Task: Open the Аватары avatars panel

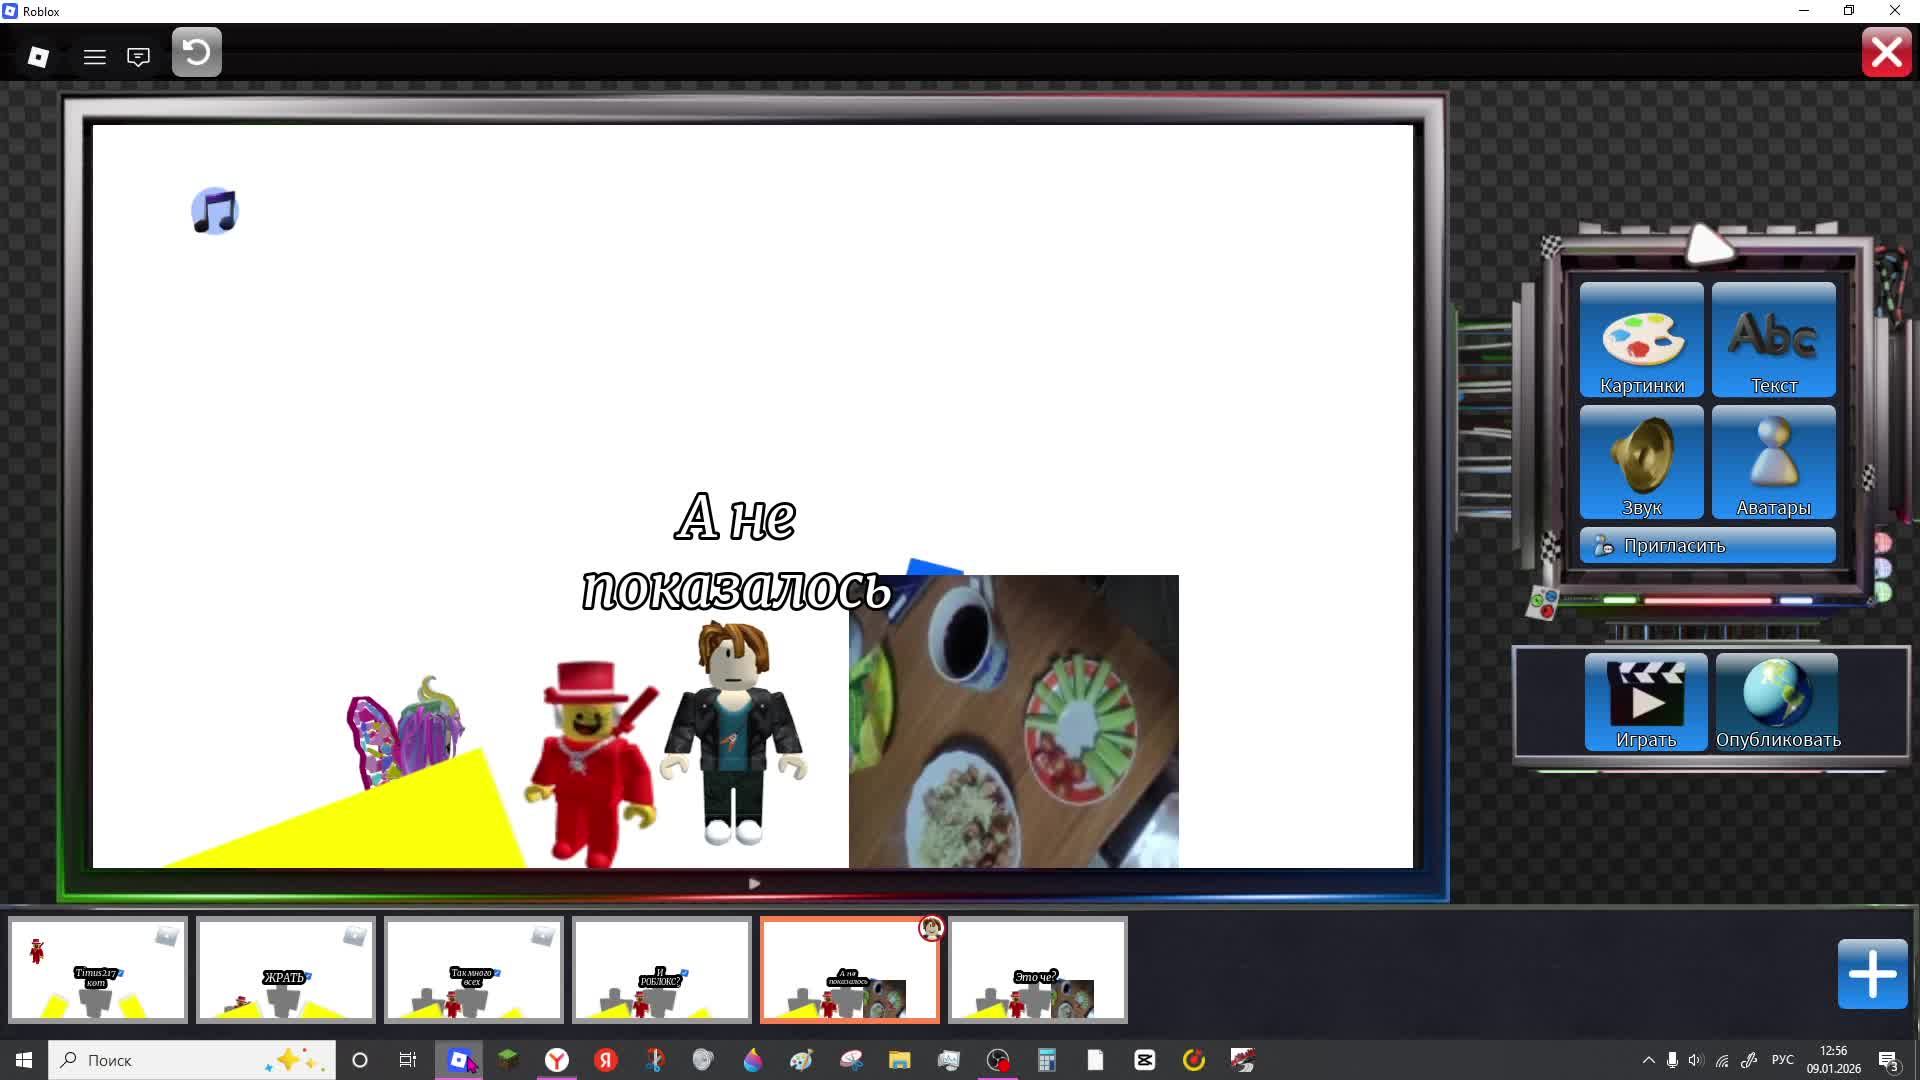Action: pos(1773,462)
